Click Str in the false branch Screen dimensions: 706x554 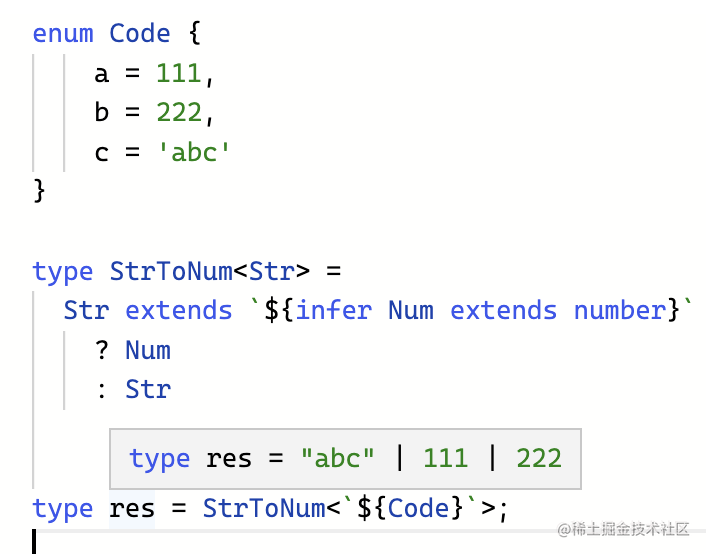tap(147, 390)
